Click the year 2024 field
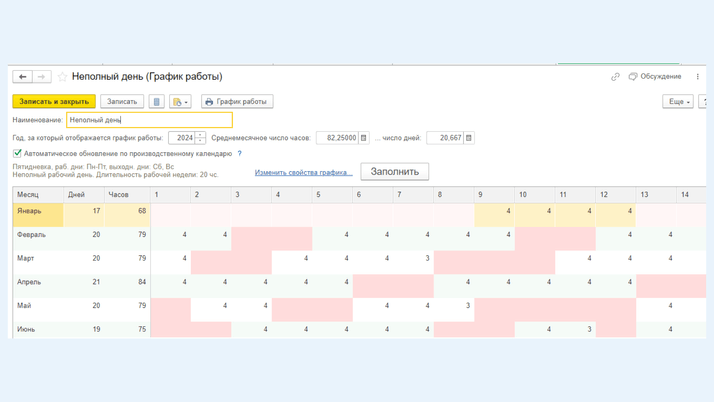714x402 pixels. 182,137
